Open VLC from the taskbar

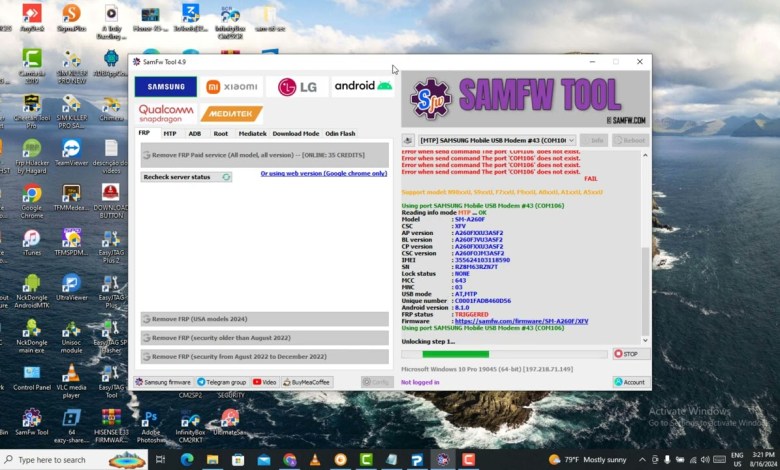tap(315, 460)
